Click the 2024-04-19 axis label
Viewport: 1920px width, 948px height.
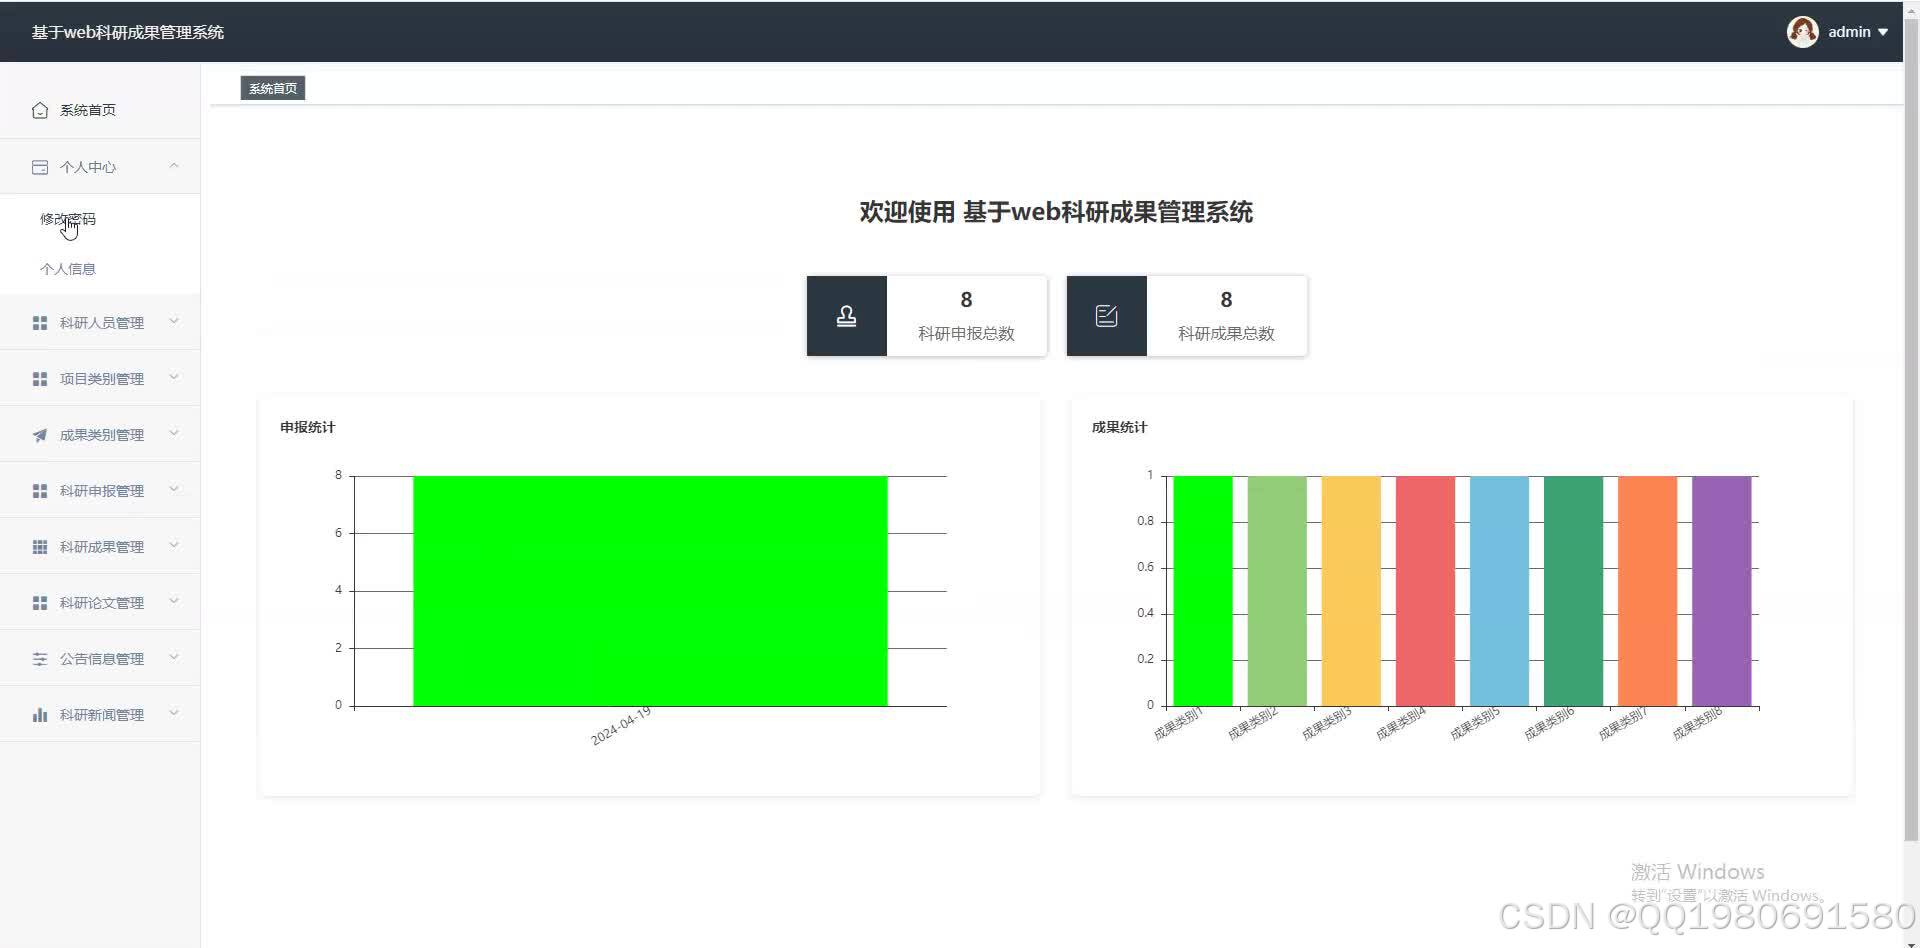click(x=621, y=726)
